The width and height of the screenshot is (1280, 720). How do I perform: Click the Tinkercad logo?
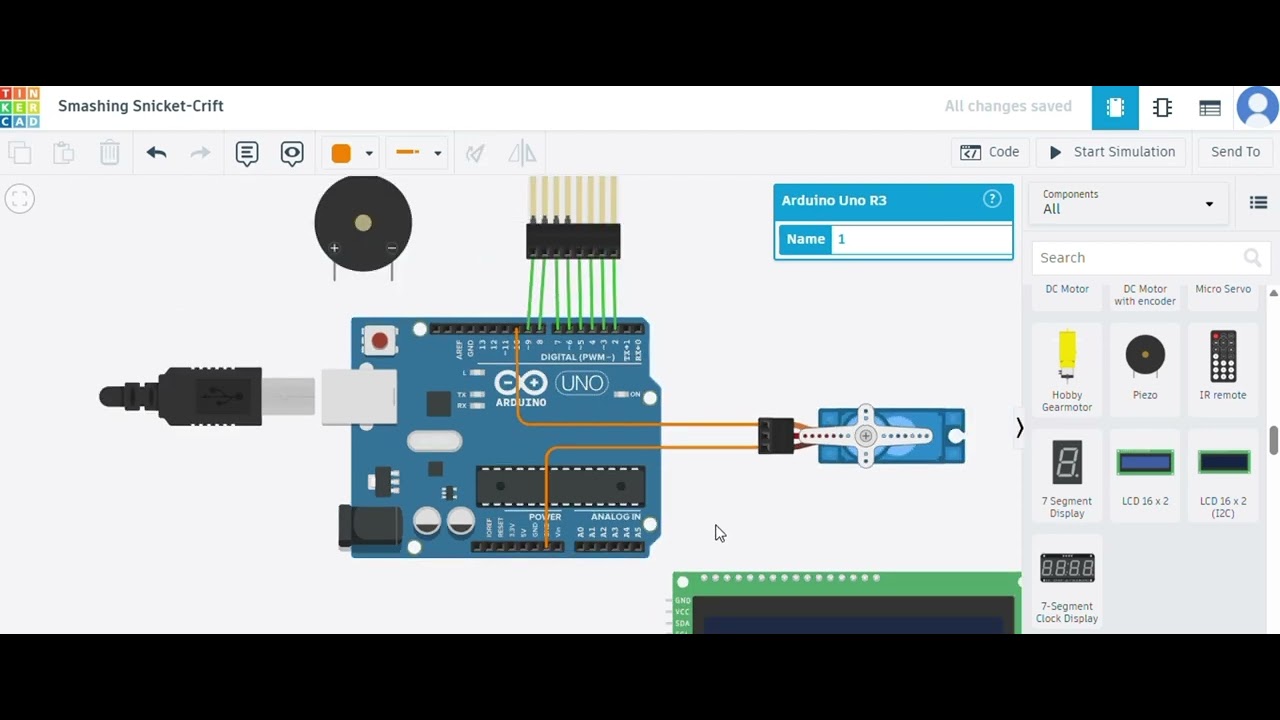coord(20,107)
